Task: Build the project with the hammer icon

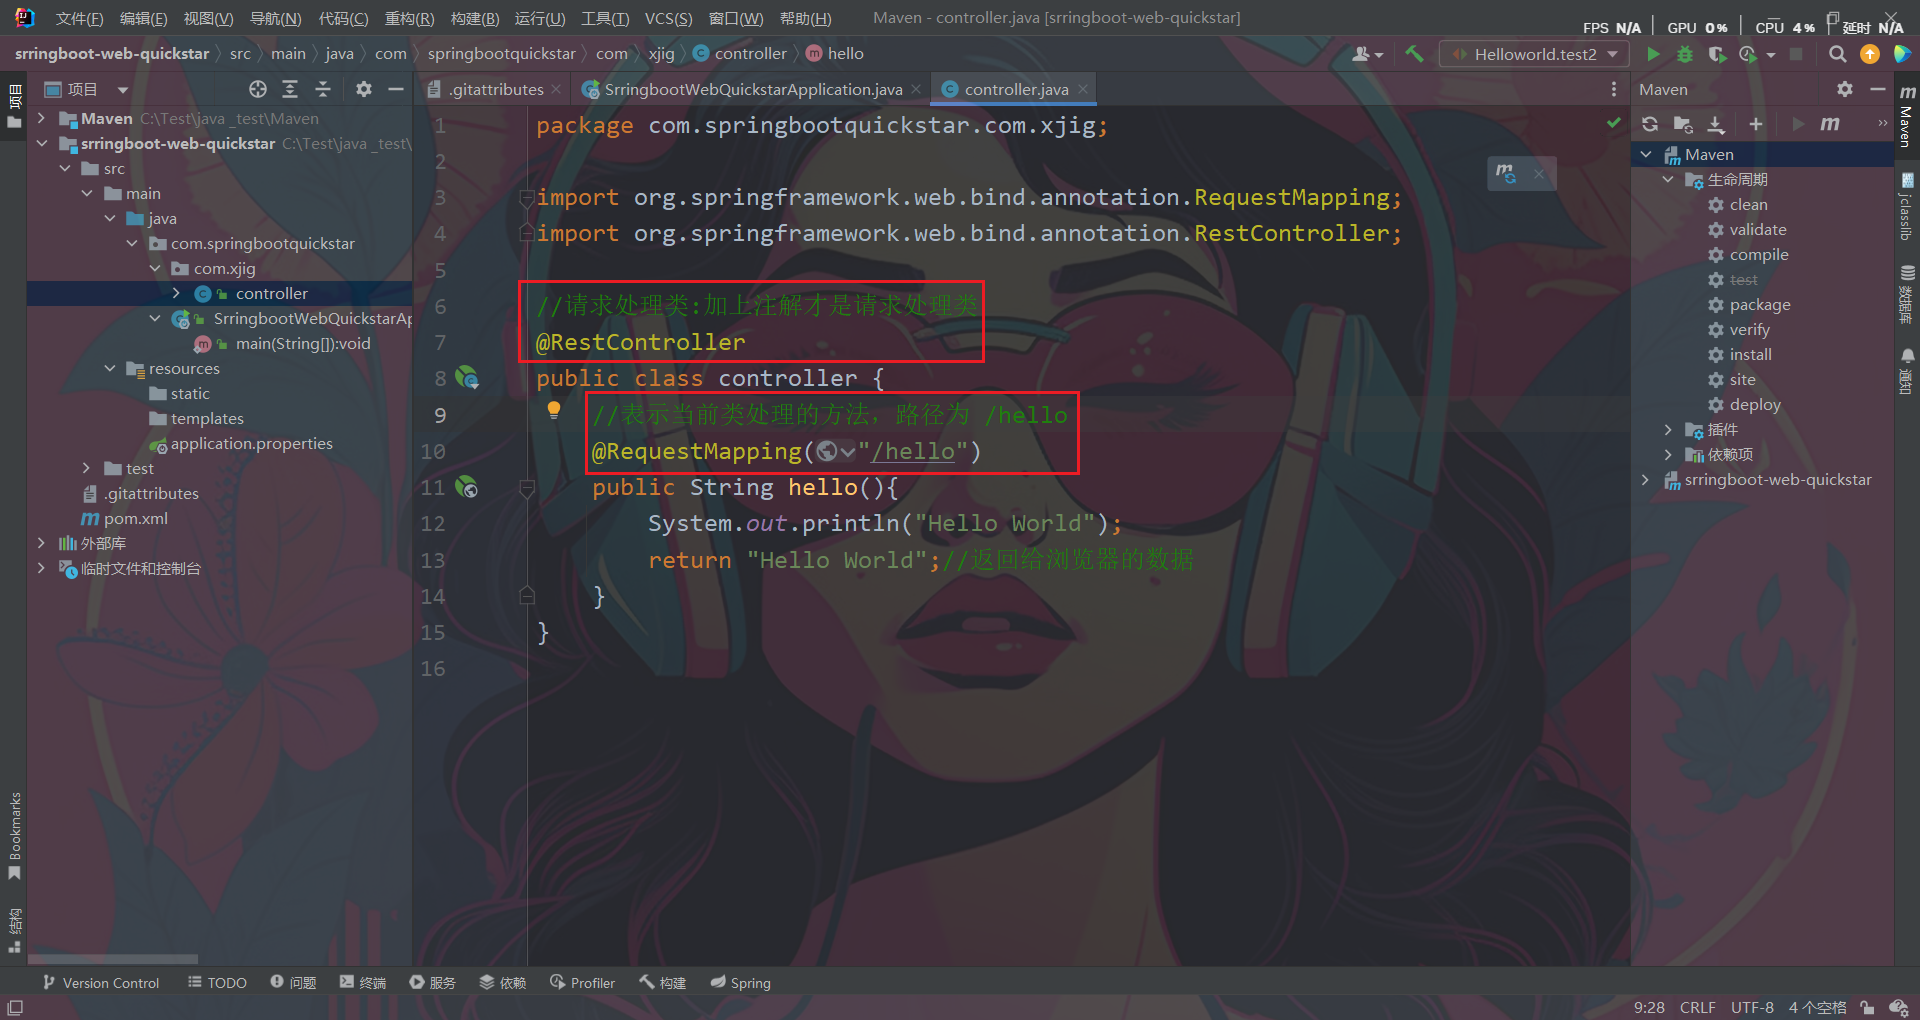Action: click(x=1414, y=54)
